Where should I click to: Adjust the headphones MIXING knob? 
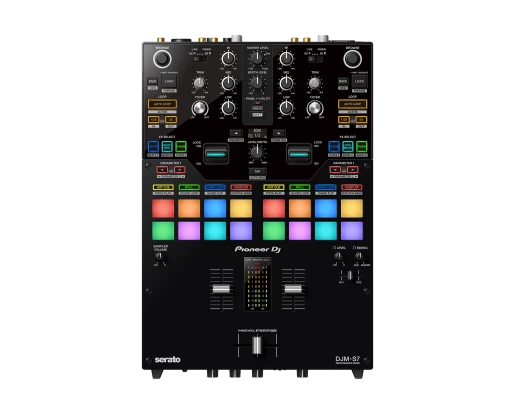tap(359, 256)
